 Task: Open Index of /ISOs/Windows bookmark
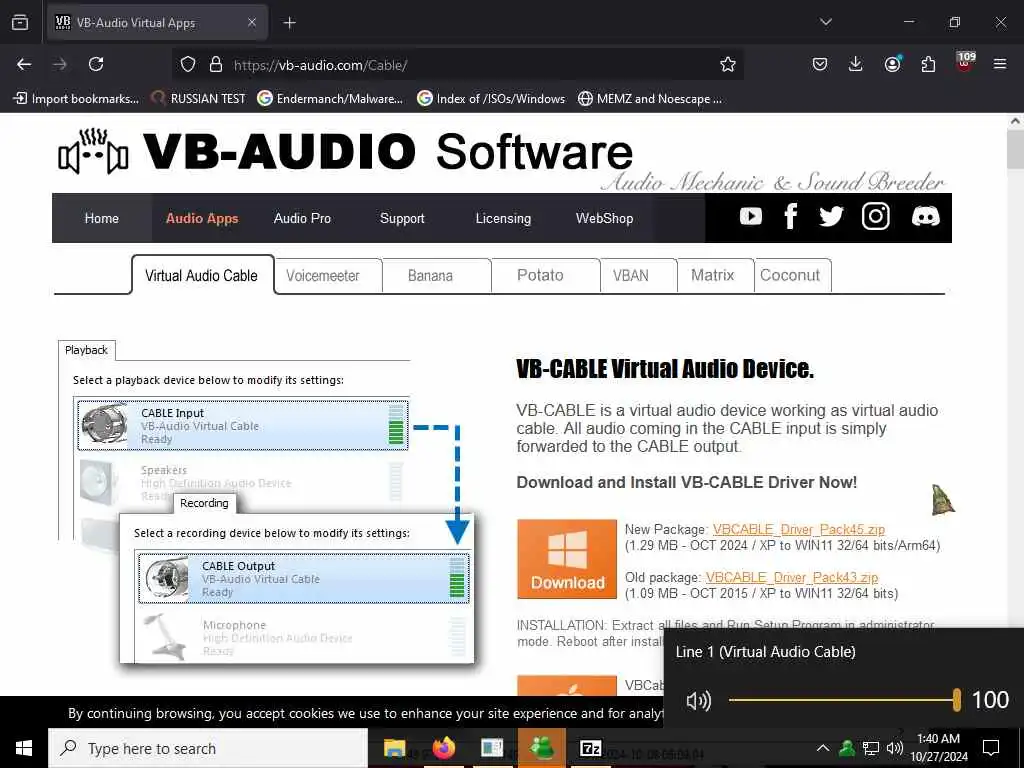click(x=491, y=99)
